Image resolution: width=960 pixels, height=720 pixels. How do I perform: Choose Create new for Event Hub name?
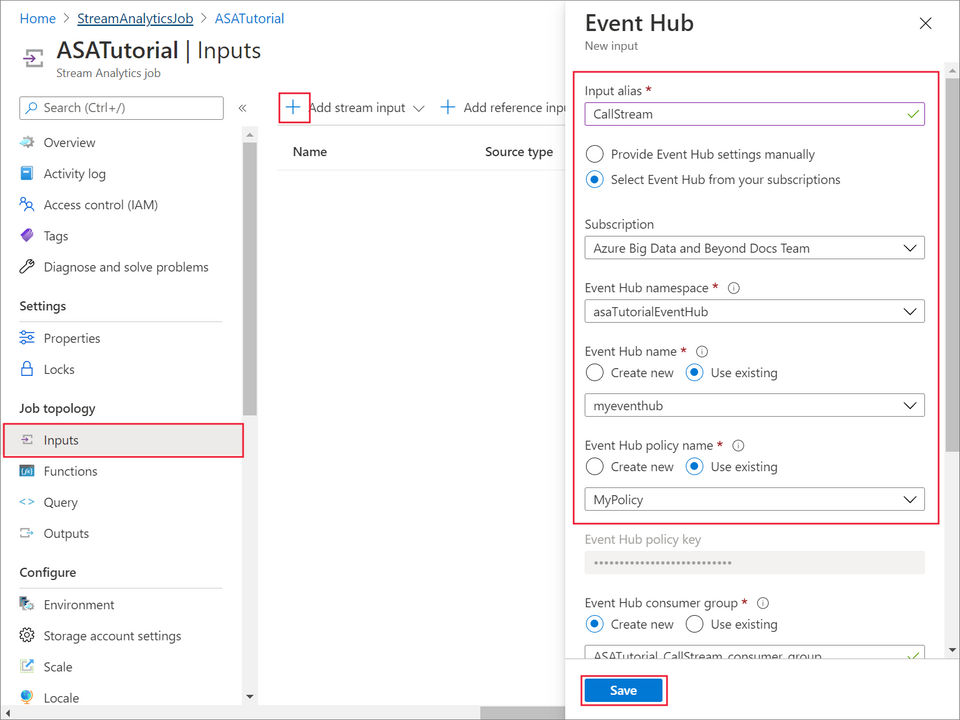click(x=594, y=372)
